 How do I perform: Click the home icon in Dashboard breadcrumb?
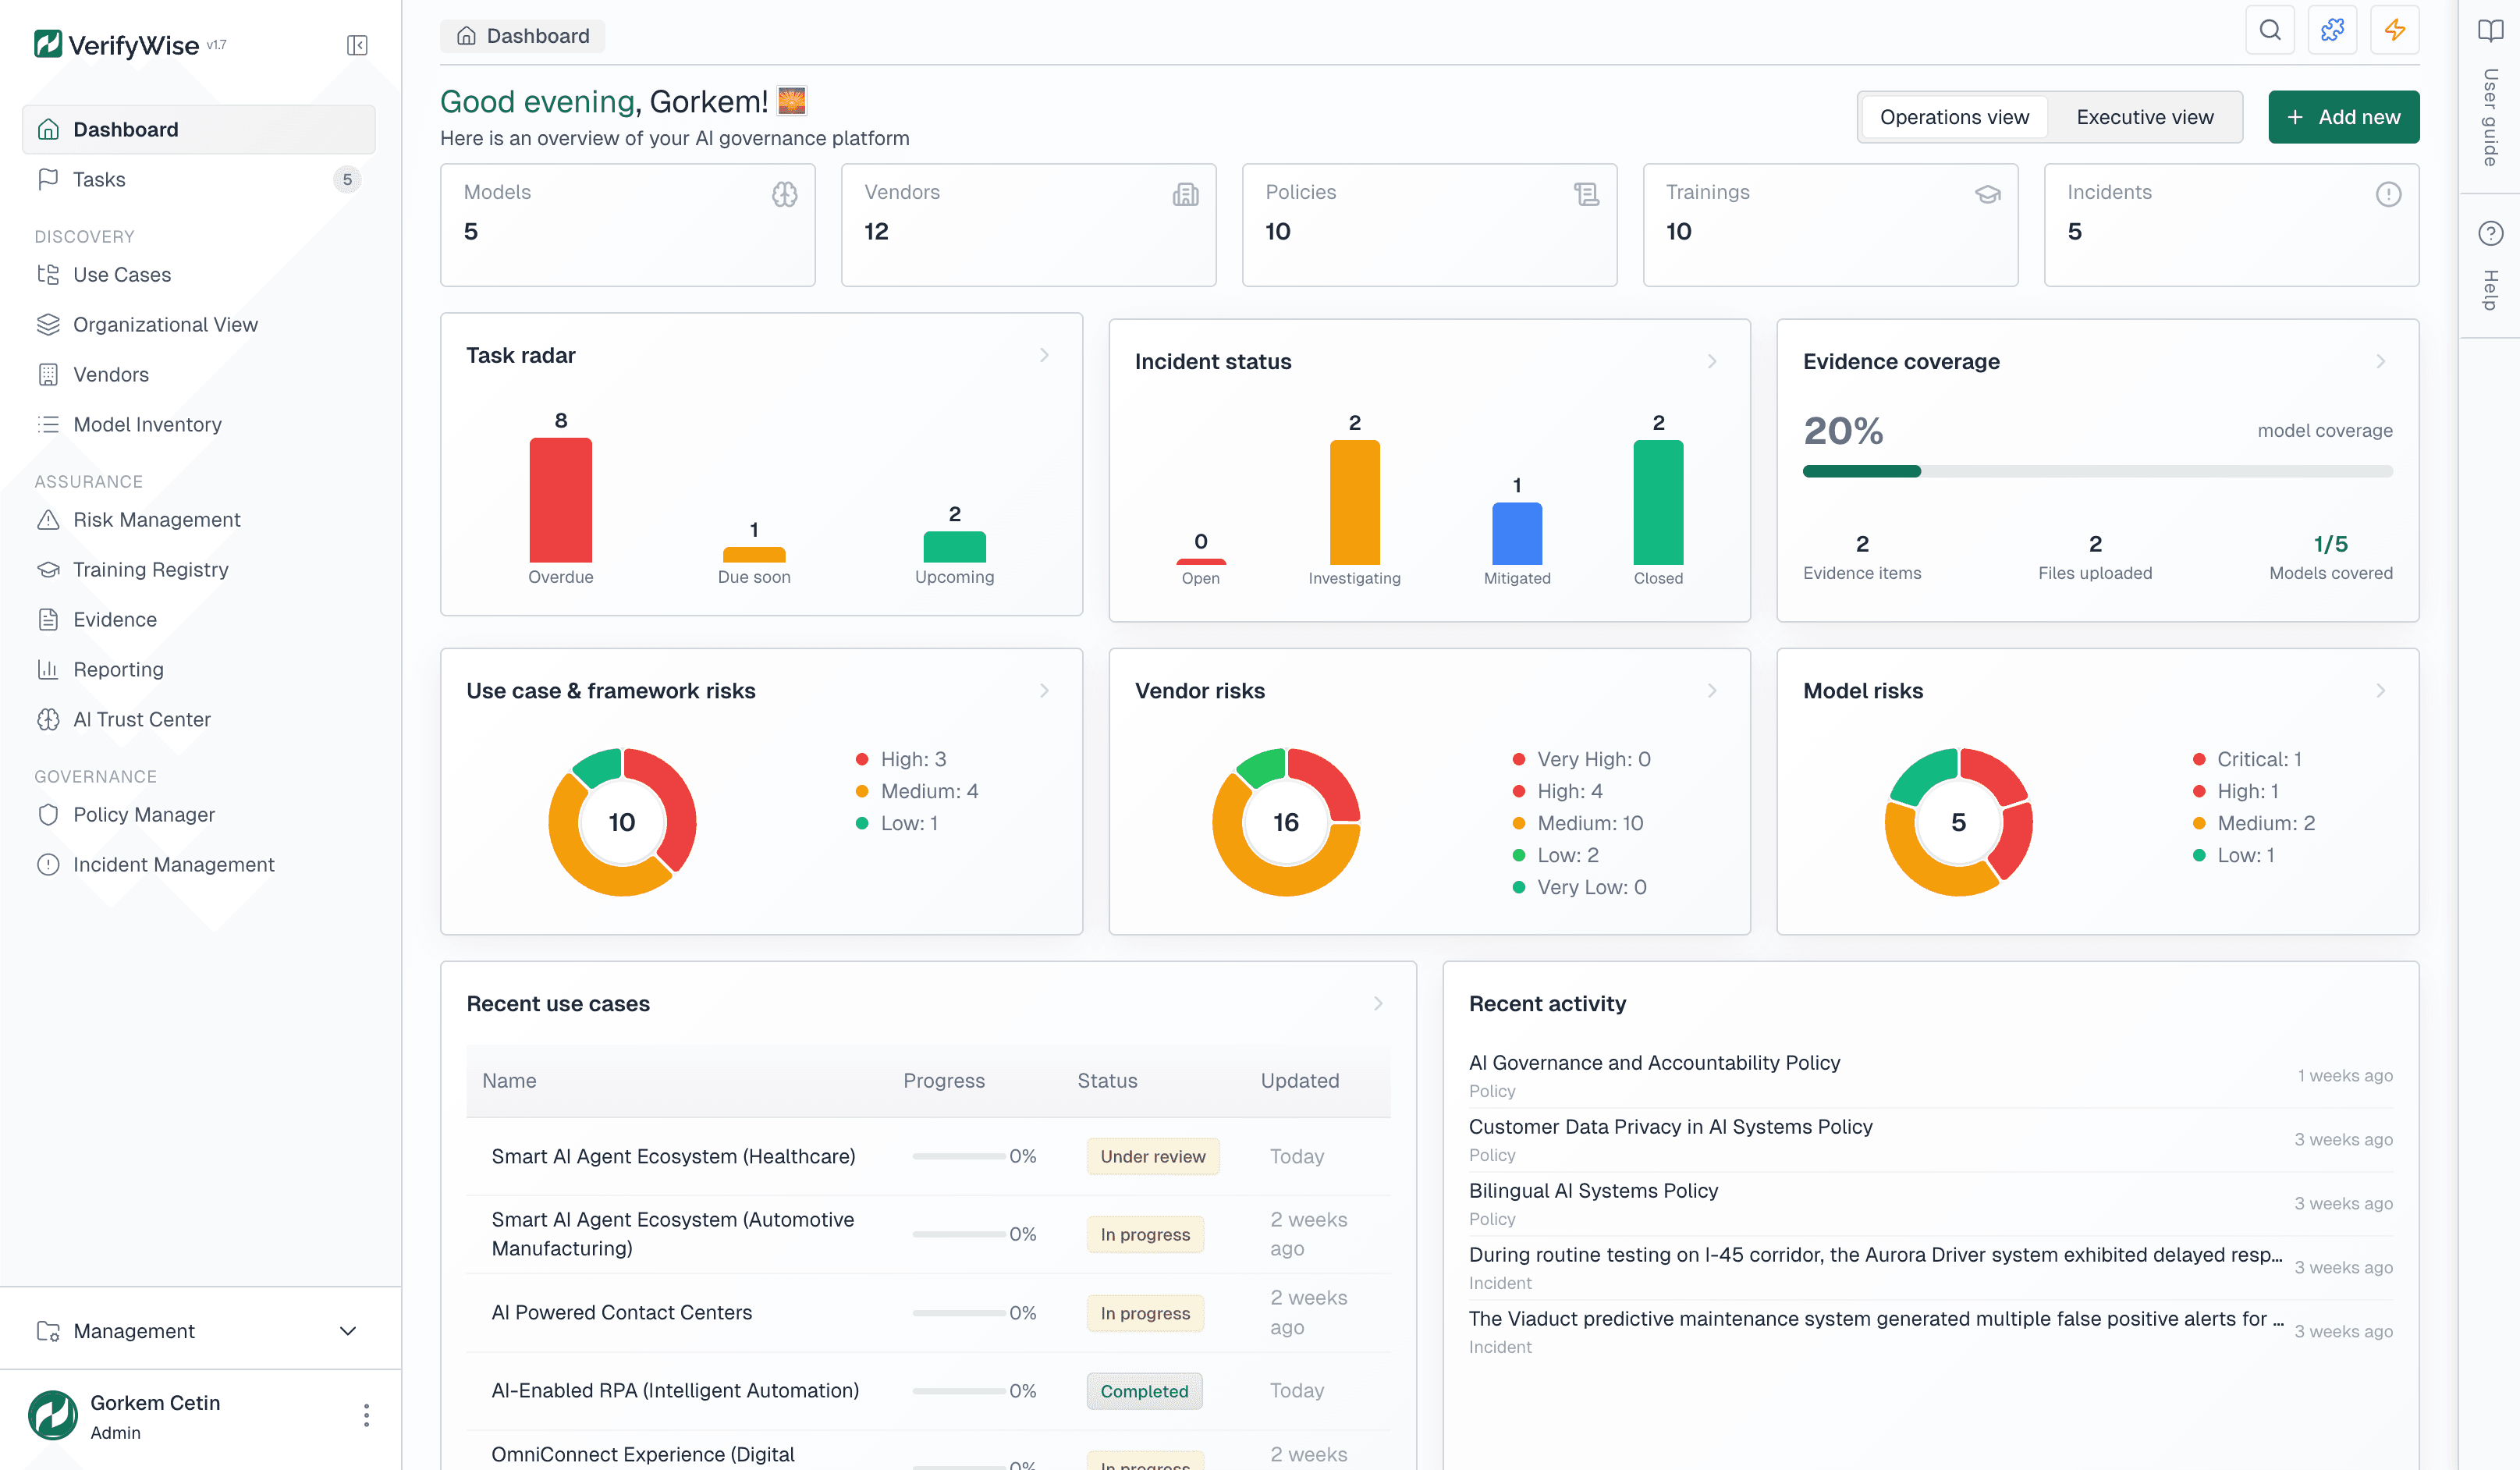pyautogui.click(x=466, y=36)
